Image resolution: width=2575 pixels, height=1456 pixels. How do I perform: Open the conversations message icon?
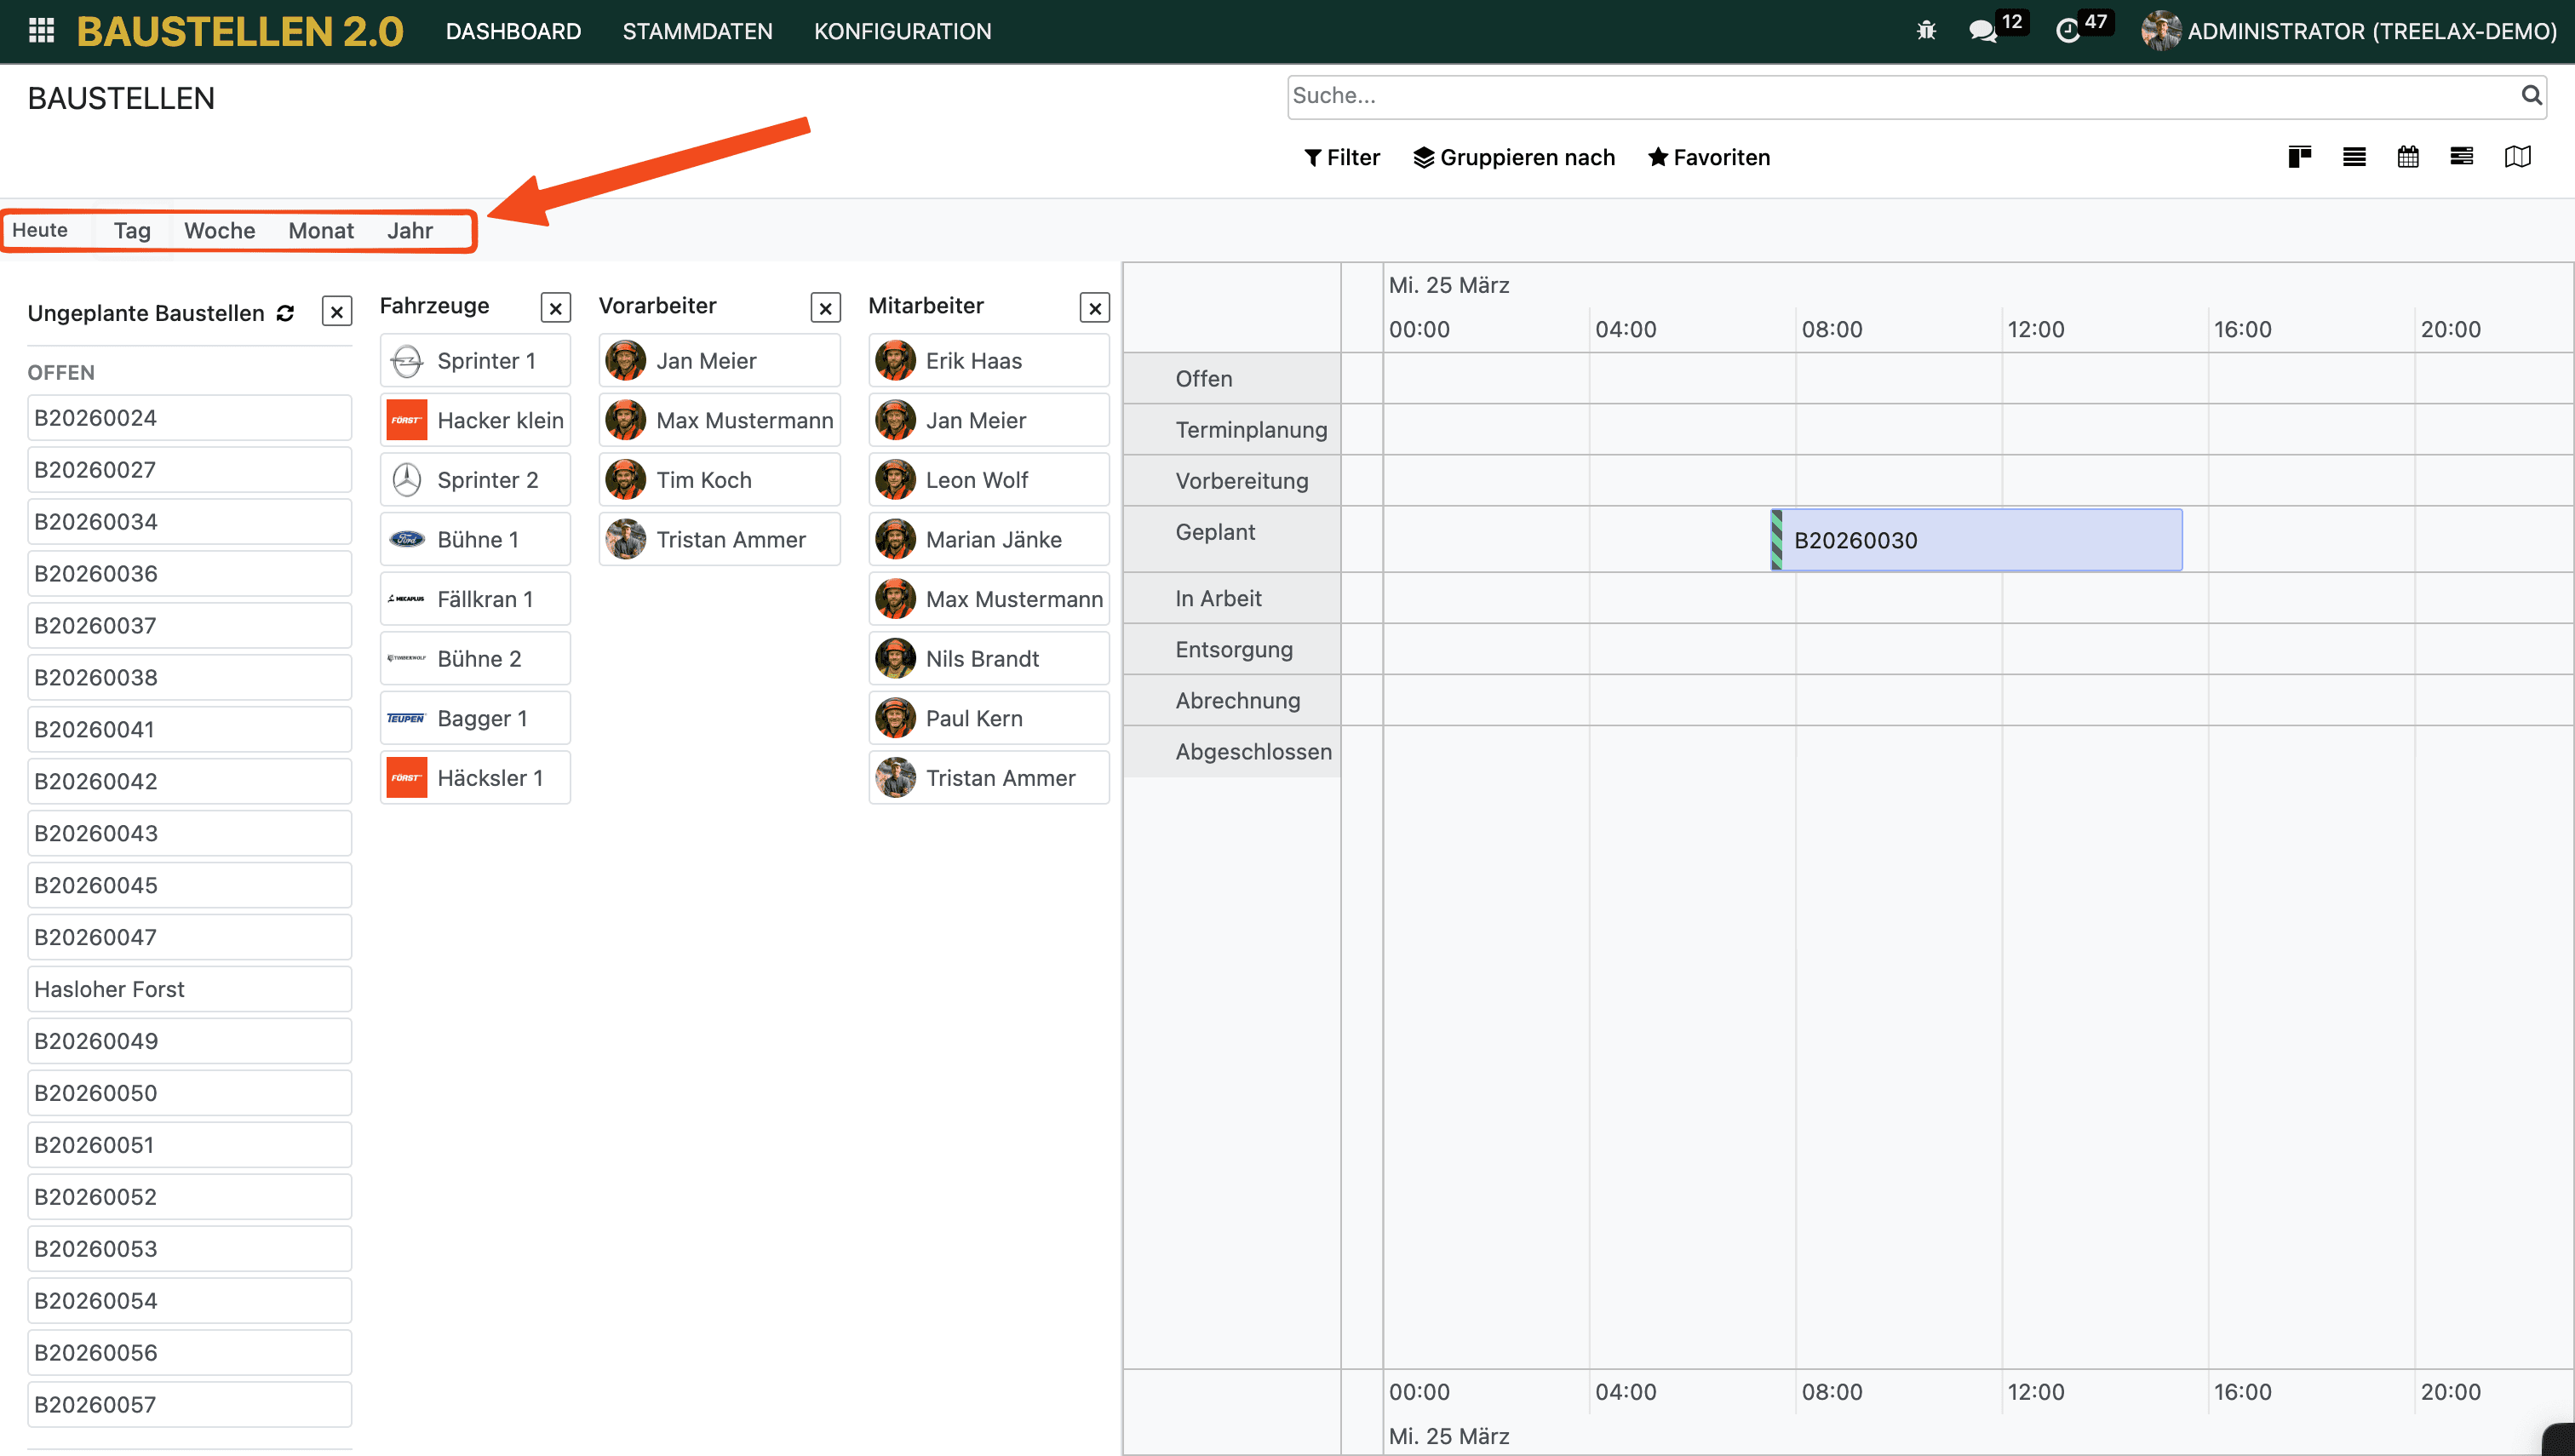click(x=1982, y=31)
